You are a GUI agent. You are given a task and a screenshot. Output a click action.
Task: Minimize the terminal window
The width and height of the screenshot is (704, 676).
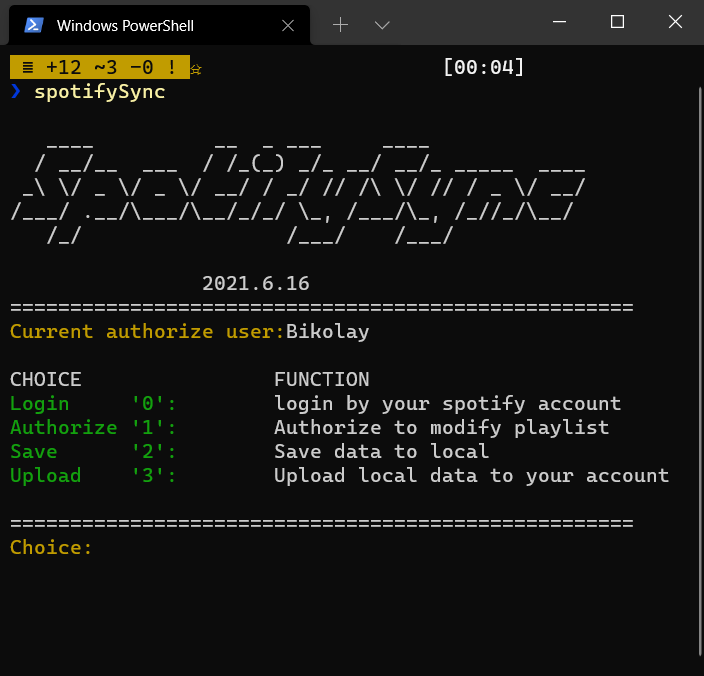559,22
